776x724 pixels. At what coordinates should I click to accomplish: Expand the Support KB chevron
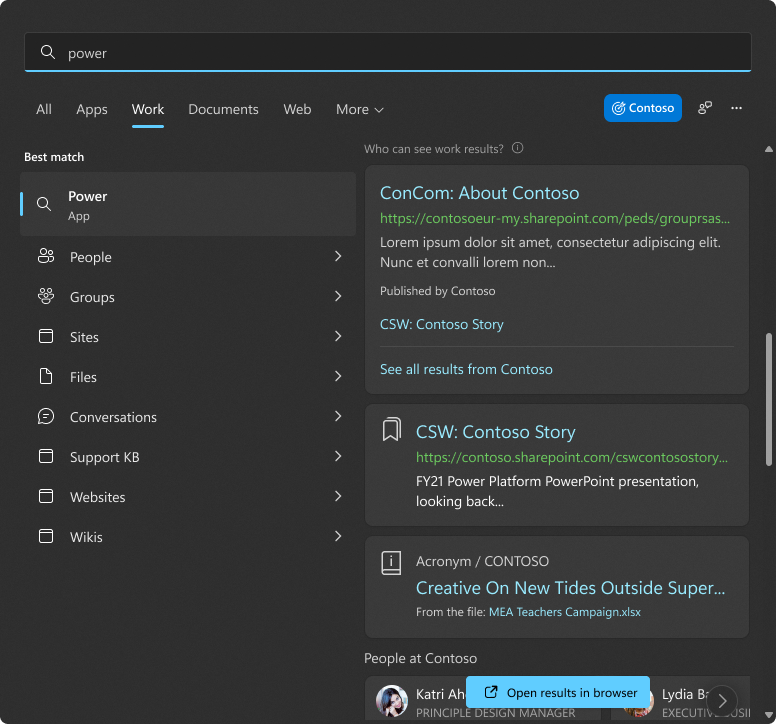coord(338,456)
